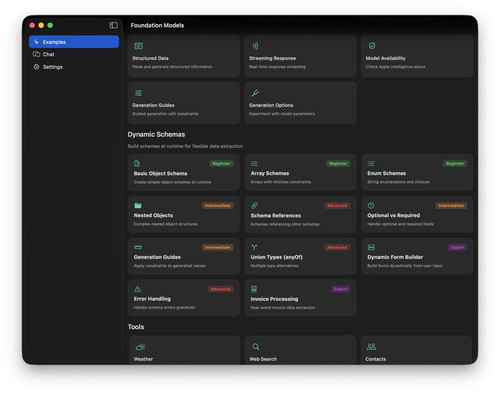Click the Model Availability shield icon
This screenshot has width=500, height=394.
tap(372, 46)
